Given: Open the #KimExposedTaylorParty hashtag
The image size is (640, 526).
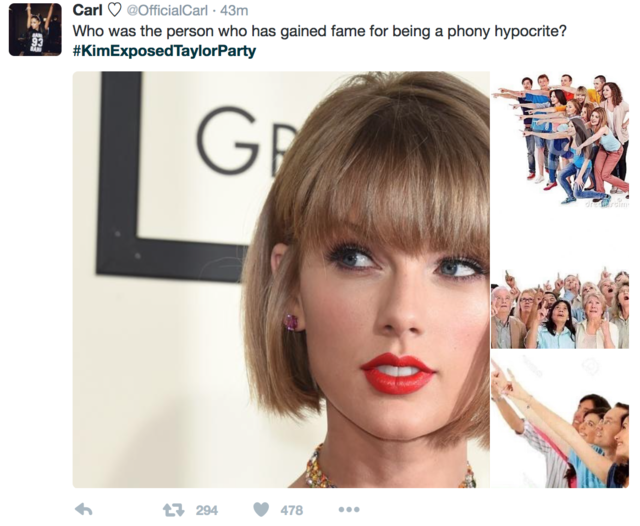Looking at the screenshot, I should coord(164,51).
